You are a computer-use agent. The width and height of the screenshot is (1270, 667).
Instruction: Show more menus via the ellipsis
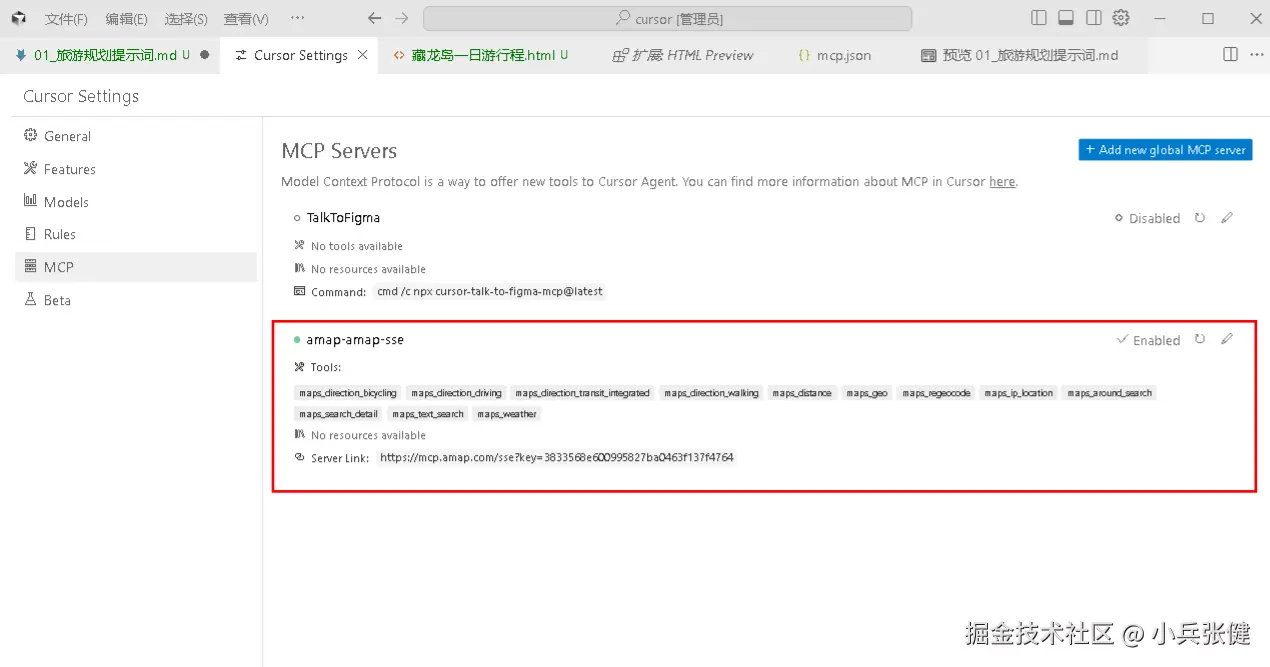[x=297, y=18]
